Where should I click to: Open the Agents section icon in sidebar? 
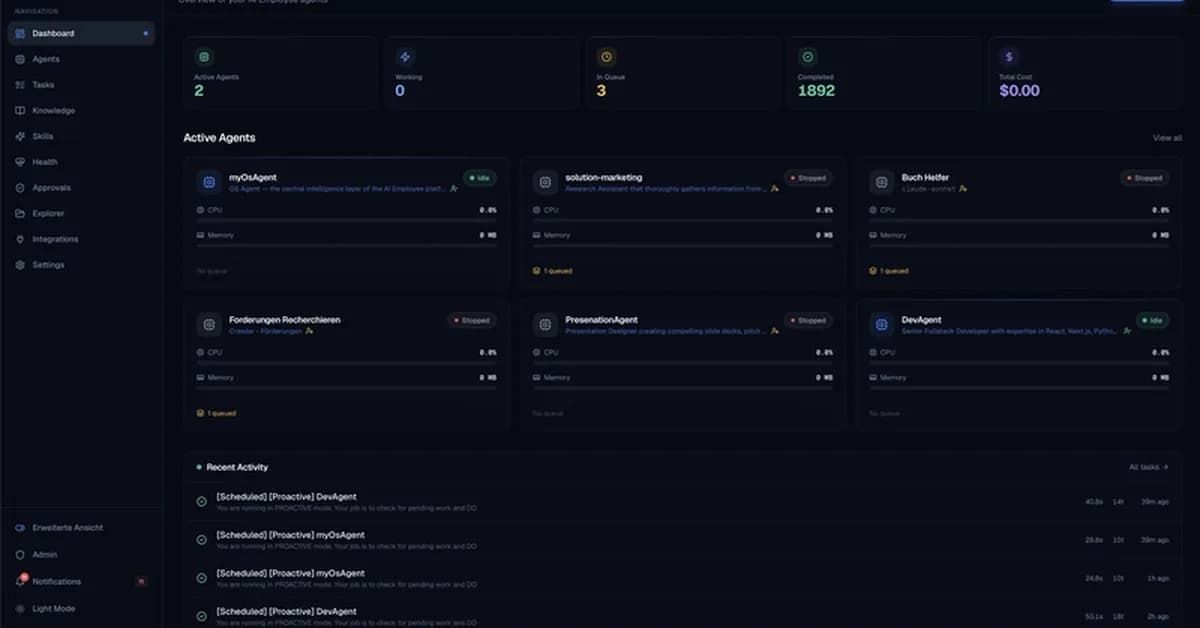click(x=21, y=58)
